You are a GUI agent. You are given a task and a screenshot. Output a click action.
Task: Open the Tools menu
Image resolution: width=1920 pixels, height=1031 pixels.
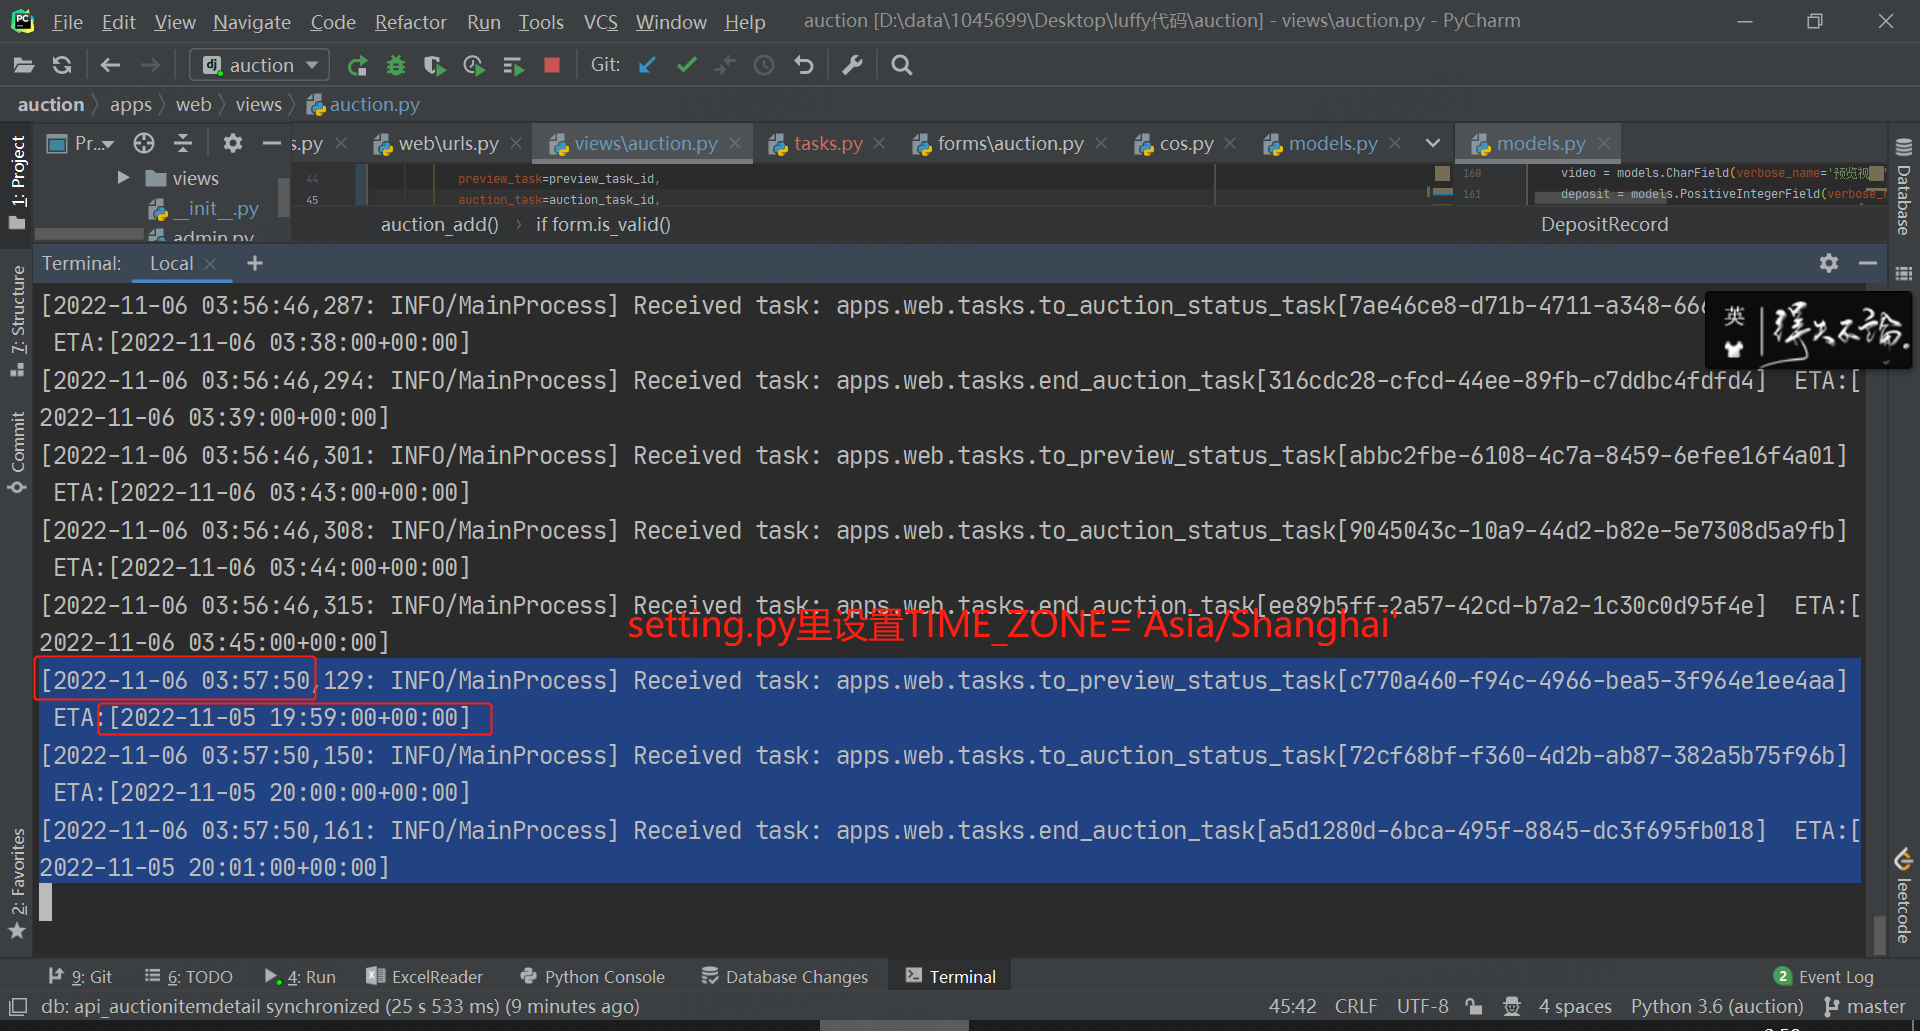541,21
